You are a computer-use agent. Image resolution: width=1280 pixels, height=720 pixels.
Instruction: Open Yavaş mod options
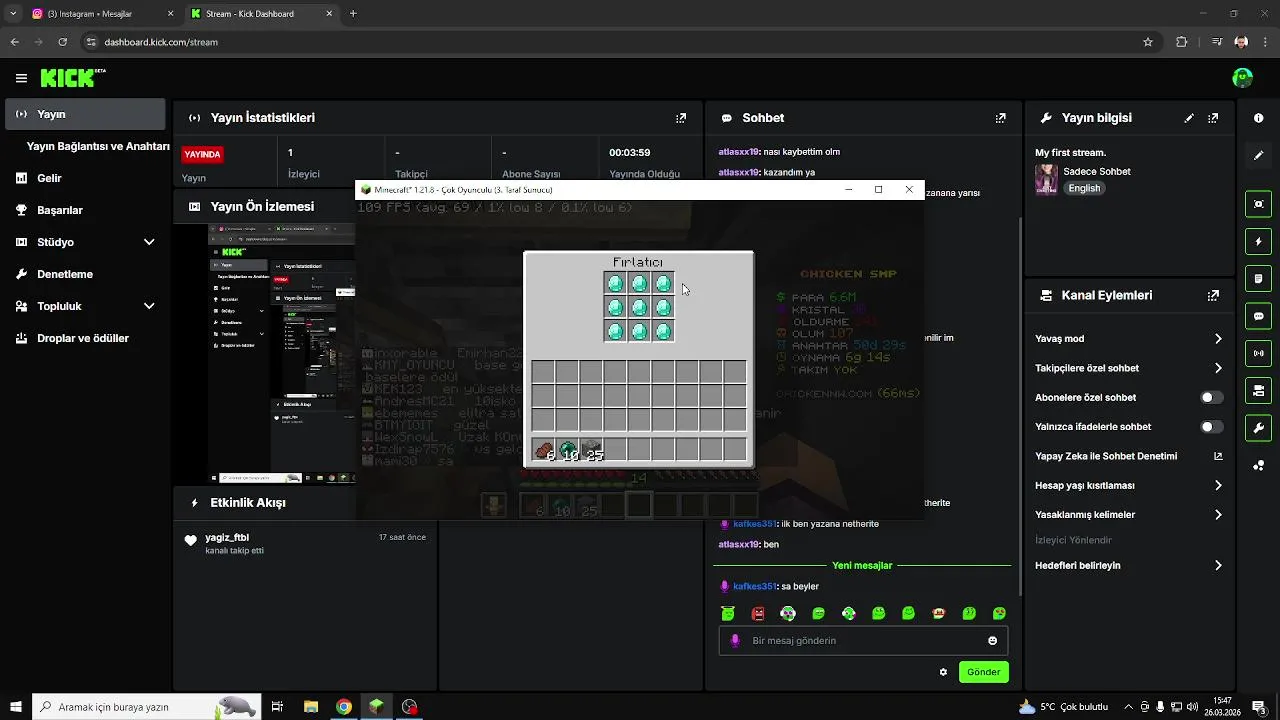click(1129, 339)
